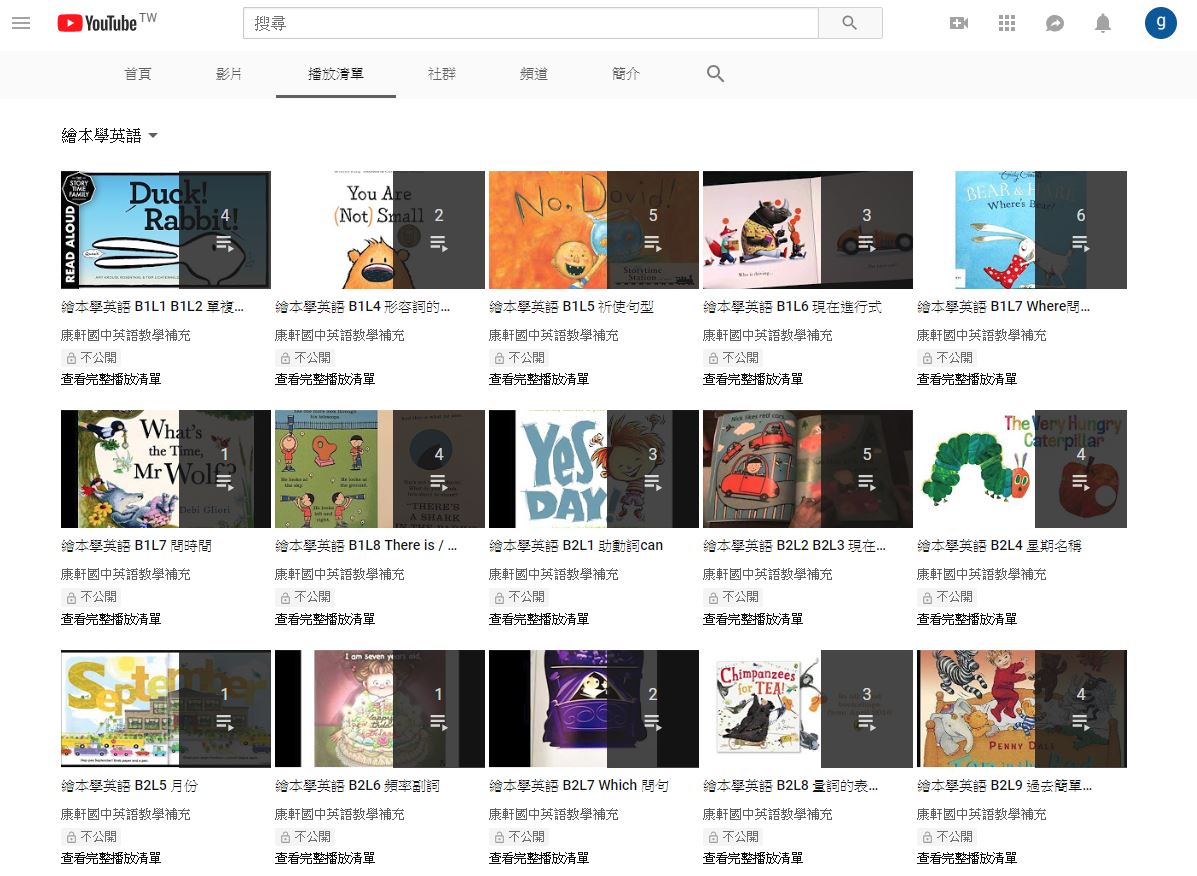
Task: Click the channel search magnifier icon
Action: (x=715, y=73)
